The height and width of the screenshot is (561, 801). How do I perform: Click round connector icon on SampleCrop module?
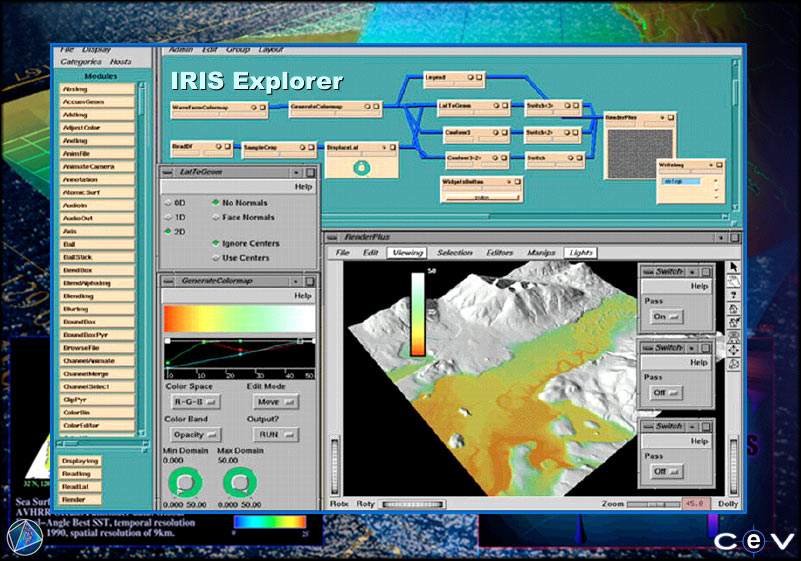tap(302, 147)
